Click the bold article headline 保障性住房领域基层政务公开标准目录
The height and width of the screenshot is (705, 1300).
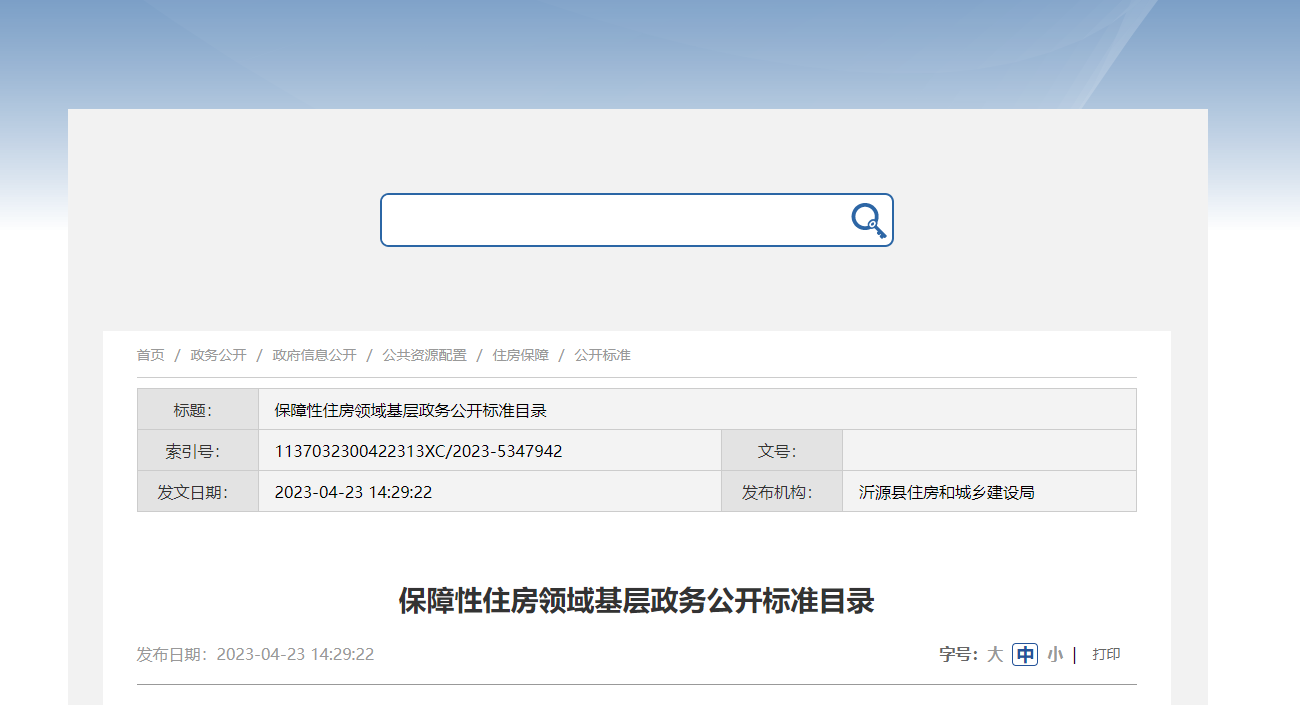click(636, 601)
